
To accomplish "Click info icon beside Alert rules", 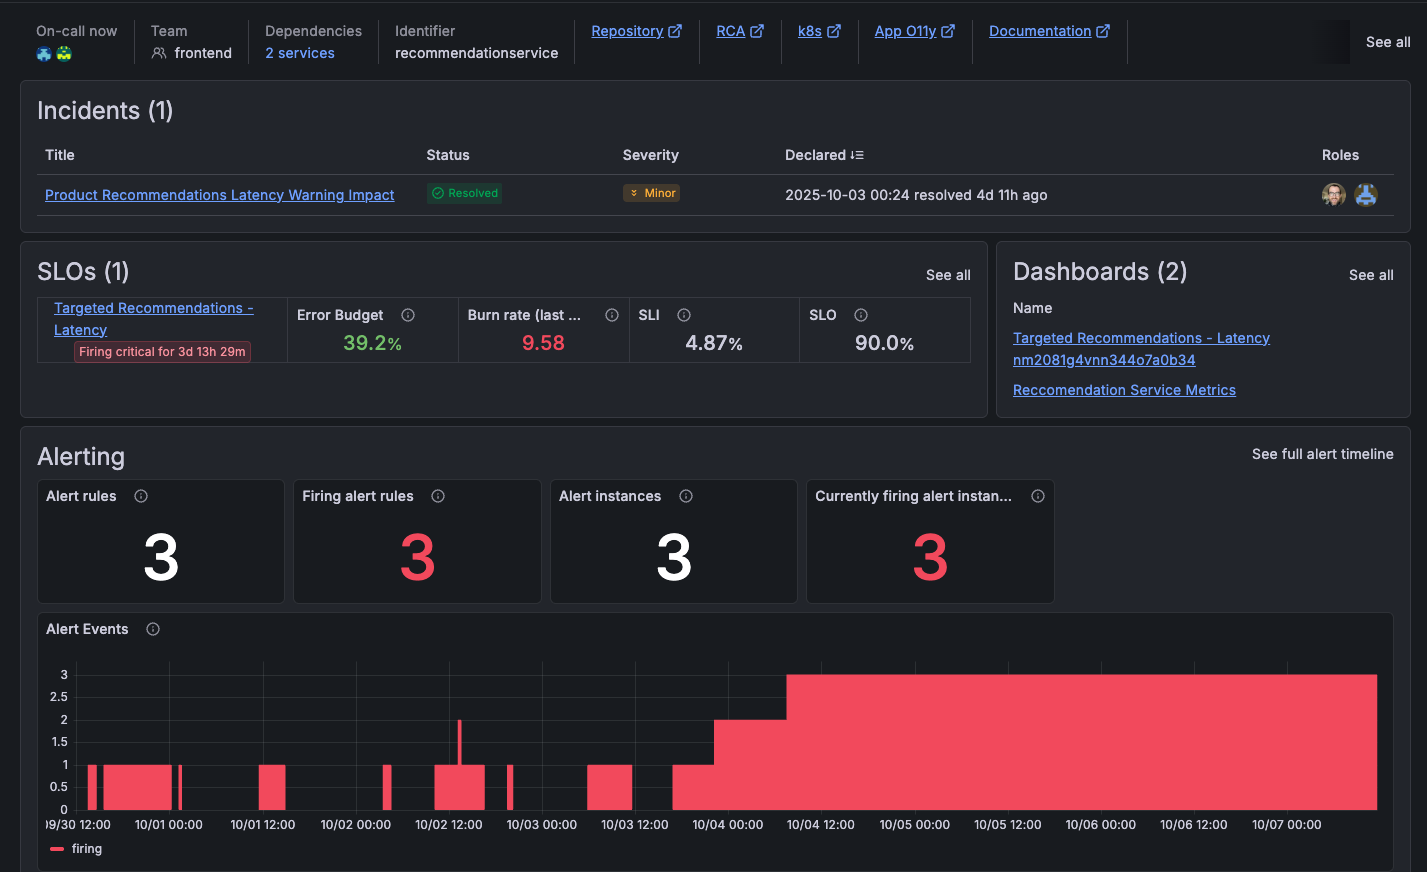I will click(141, 496).
